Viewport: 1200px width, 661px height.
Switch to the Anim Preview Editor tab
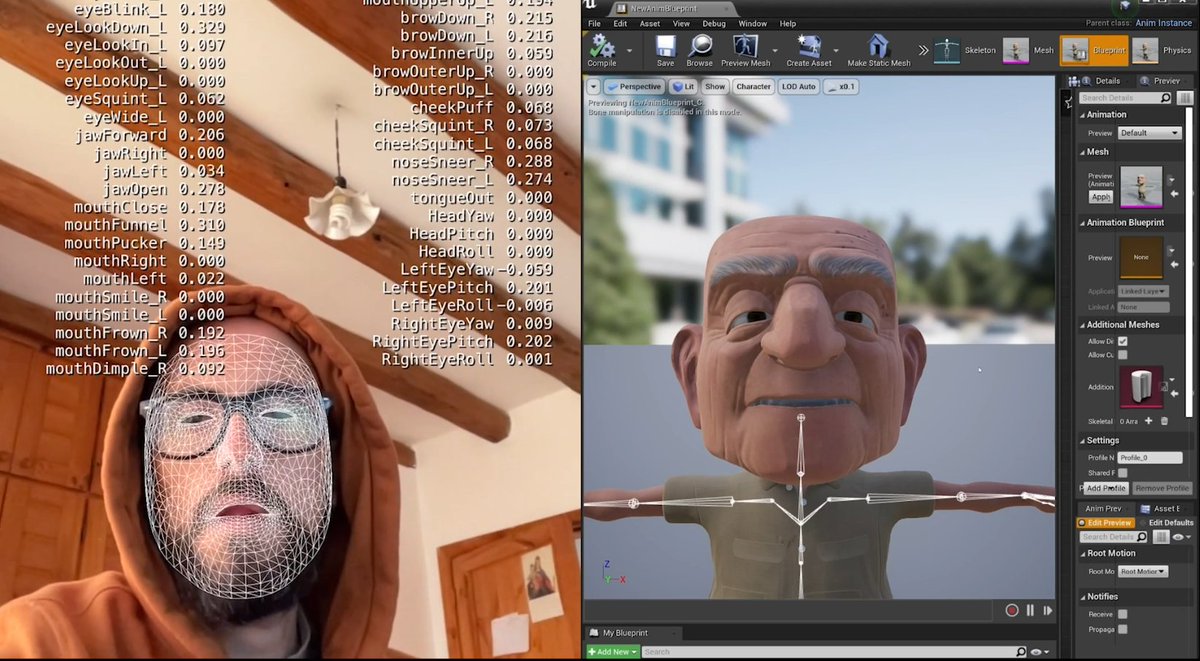tap(1104, 509)
